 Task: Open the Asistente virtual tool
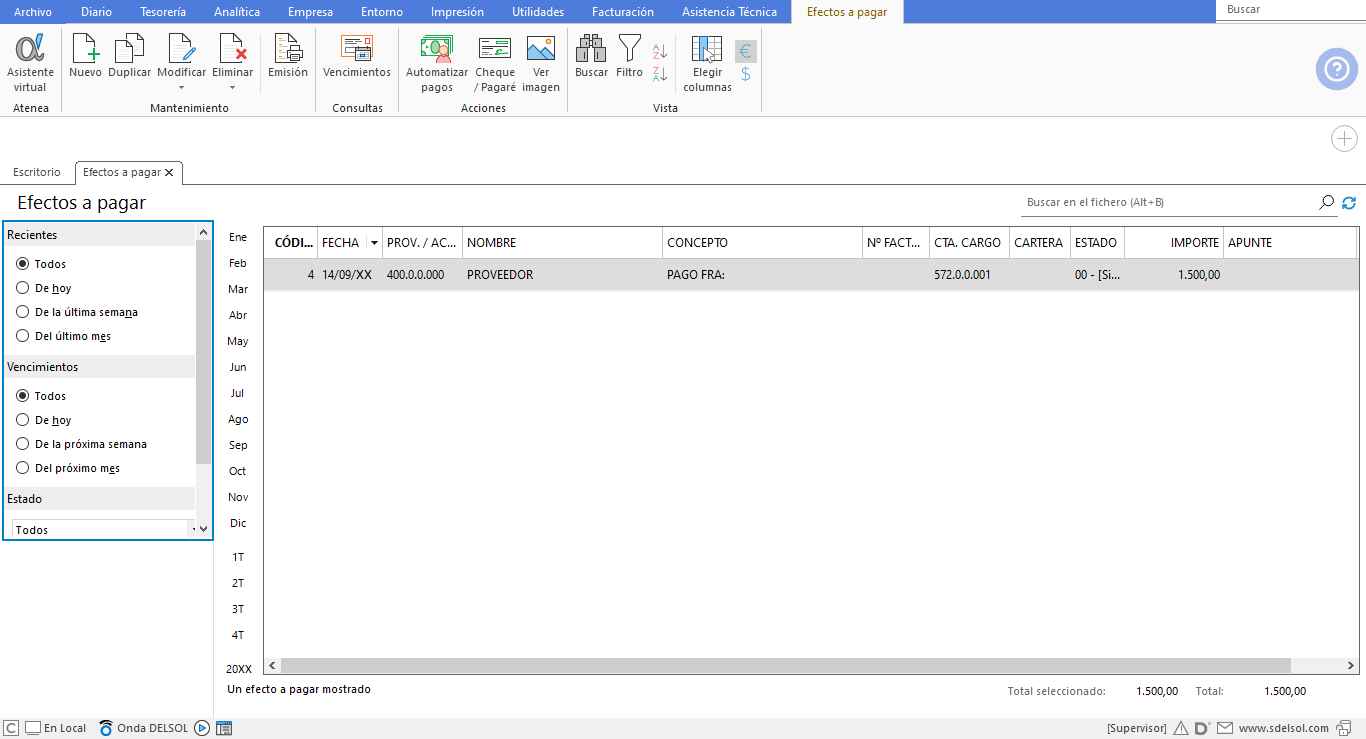point(30,63)
